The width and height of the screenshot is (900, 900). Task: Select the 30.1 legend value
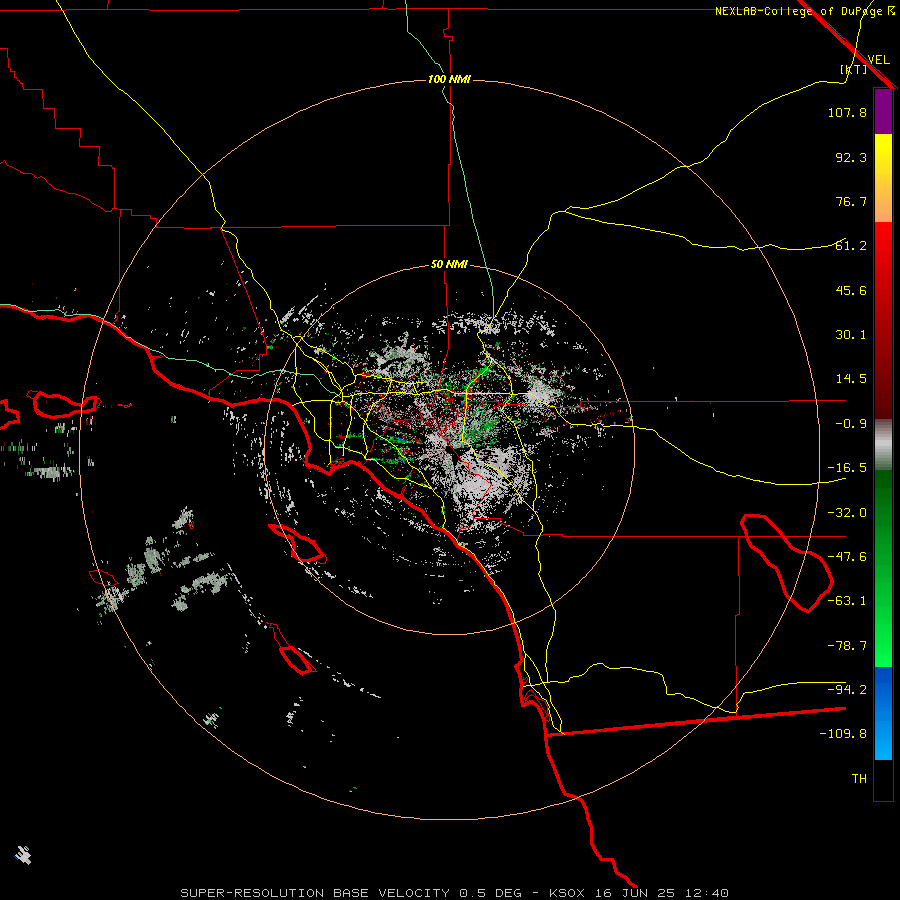[851, 335]
